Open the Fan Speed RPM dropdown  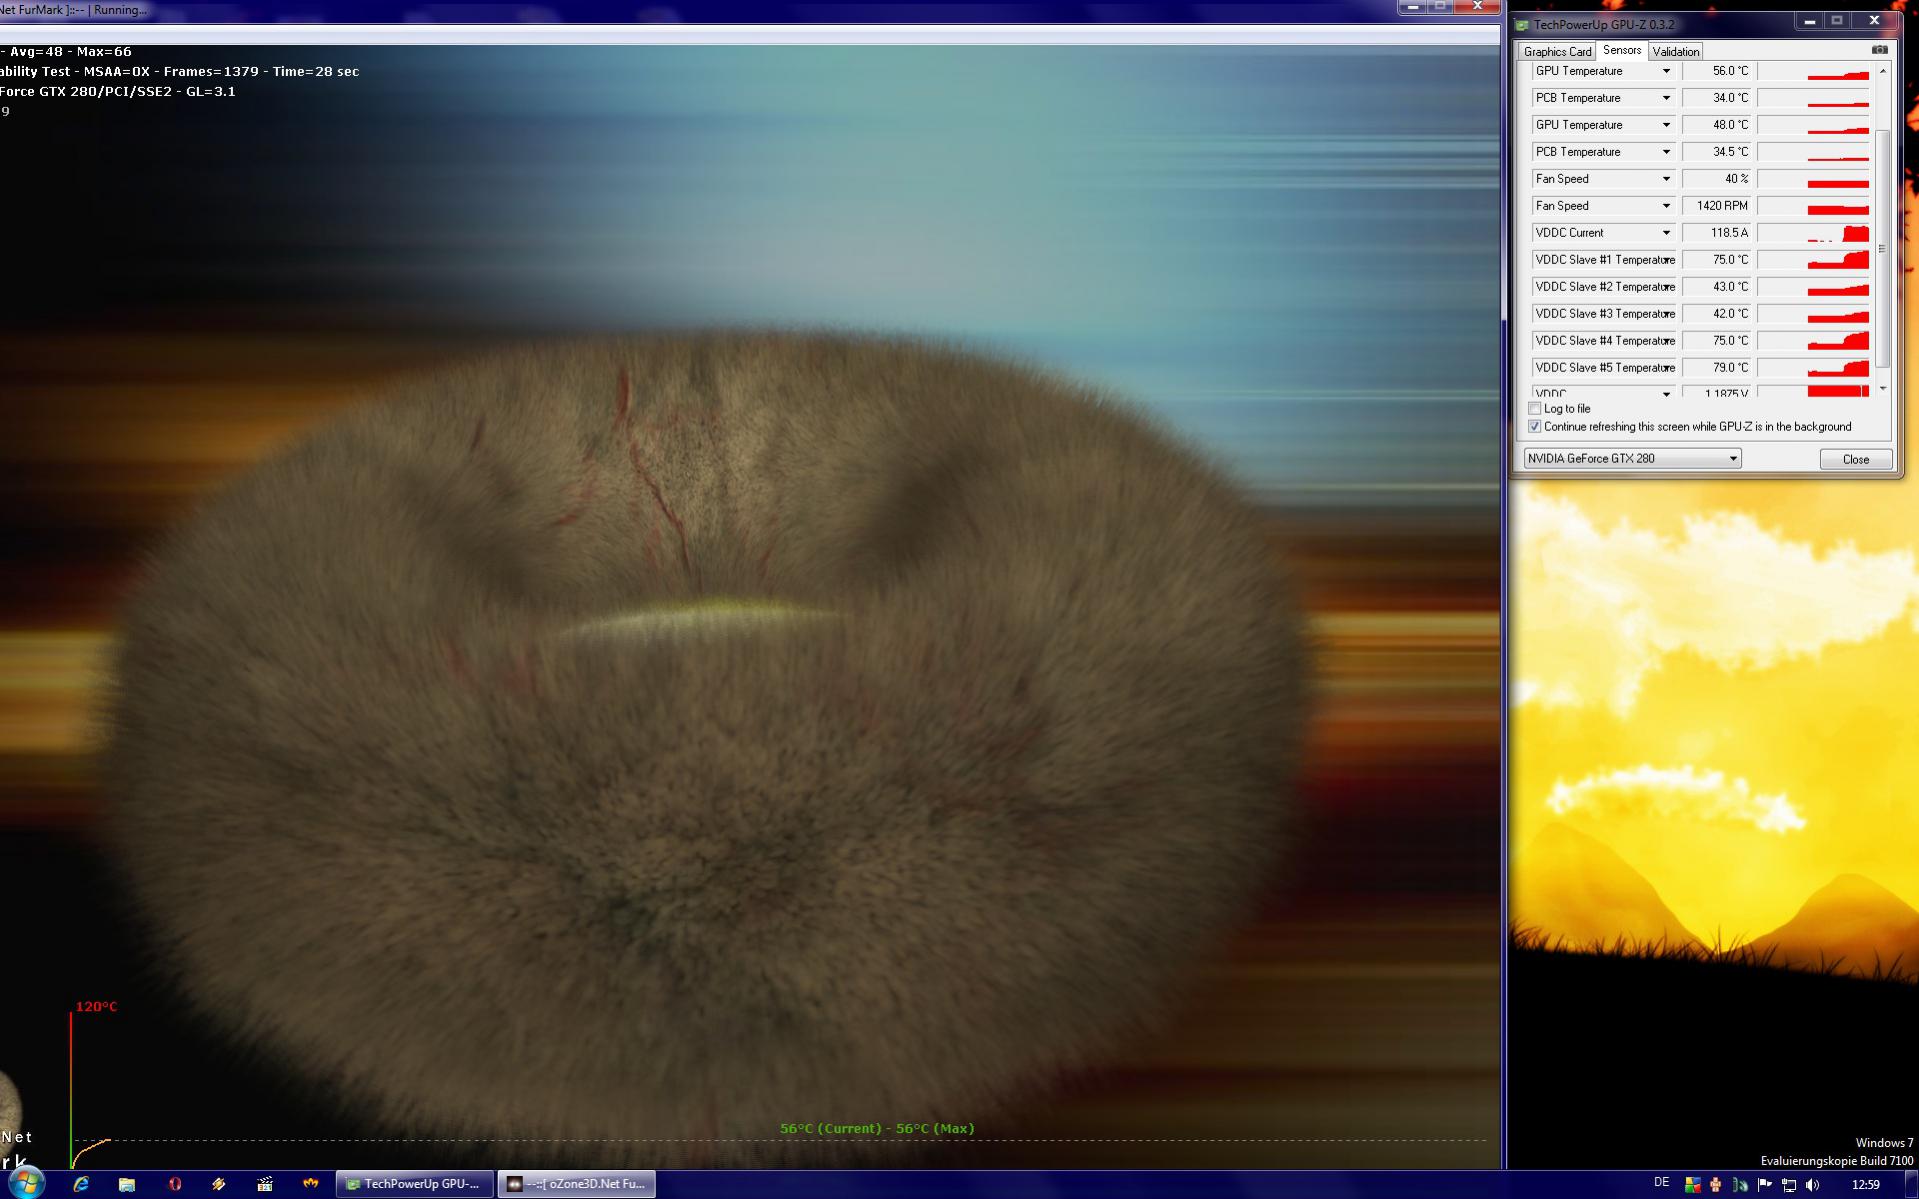1666,206
